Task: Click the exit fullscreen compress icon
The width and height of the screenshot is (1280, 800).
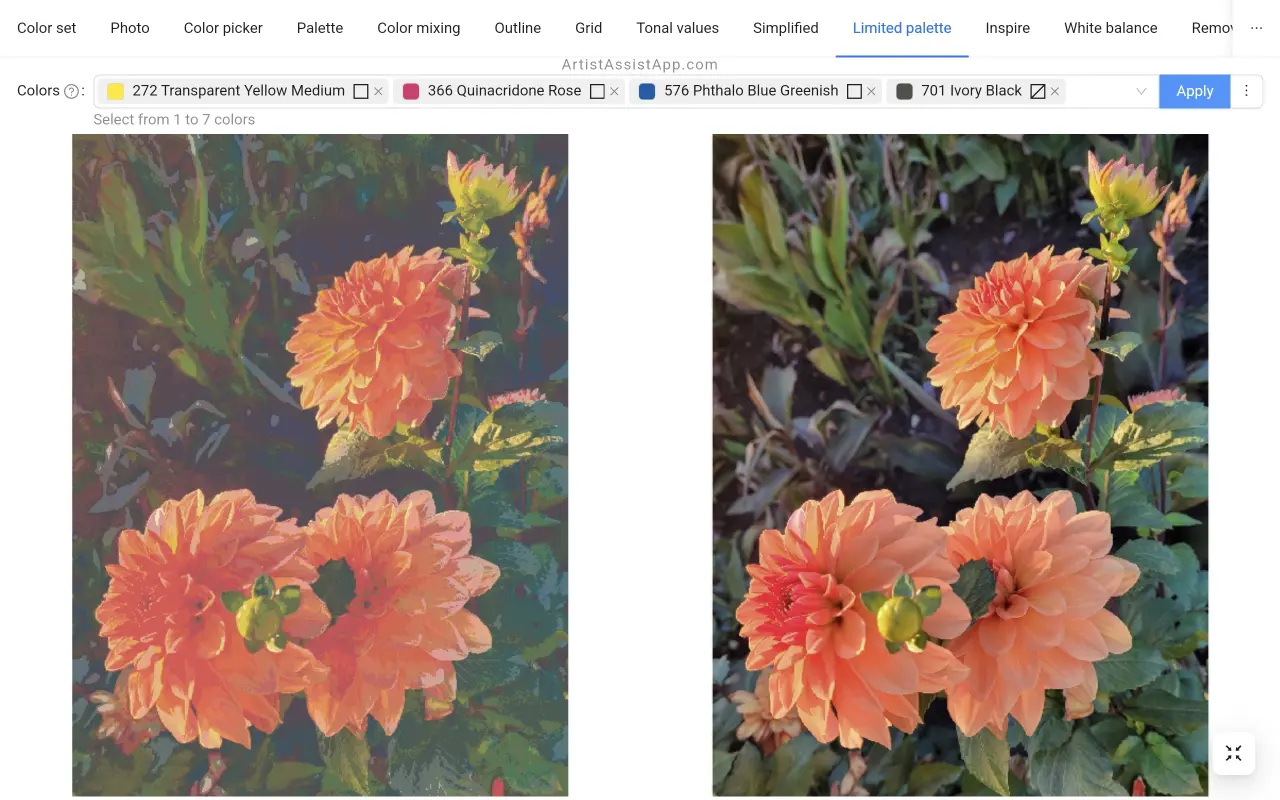Action: tap(1234, 753)
